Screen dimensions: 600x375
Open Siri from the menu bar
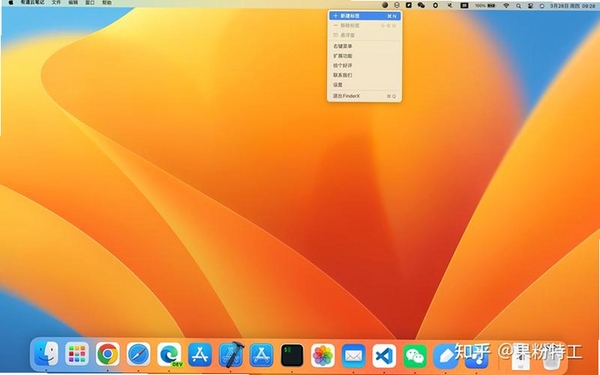(542, 6)
